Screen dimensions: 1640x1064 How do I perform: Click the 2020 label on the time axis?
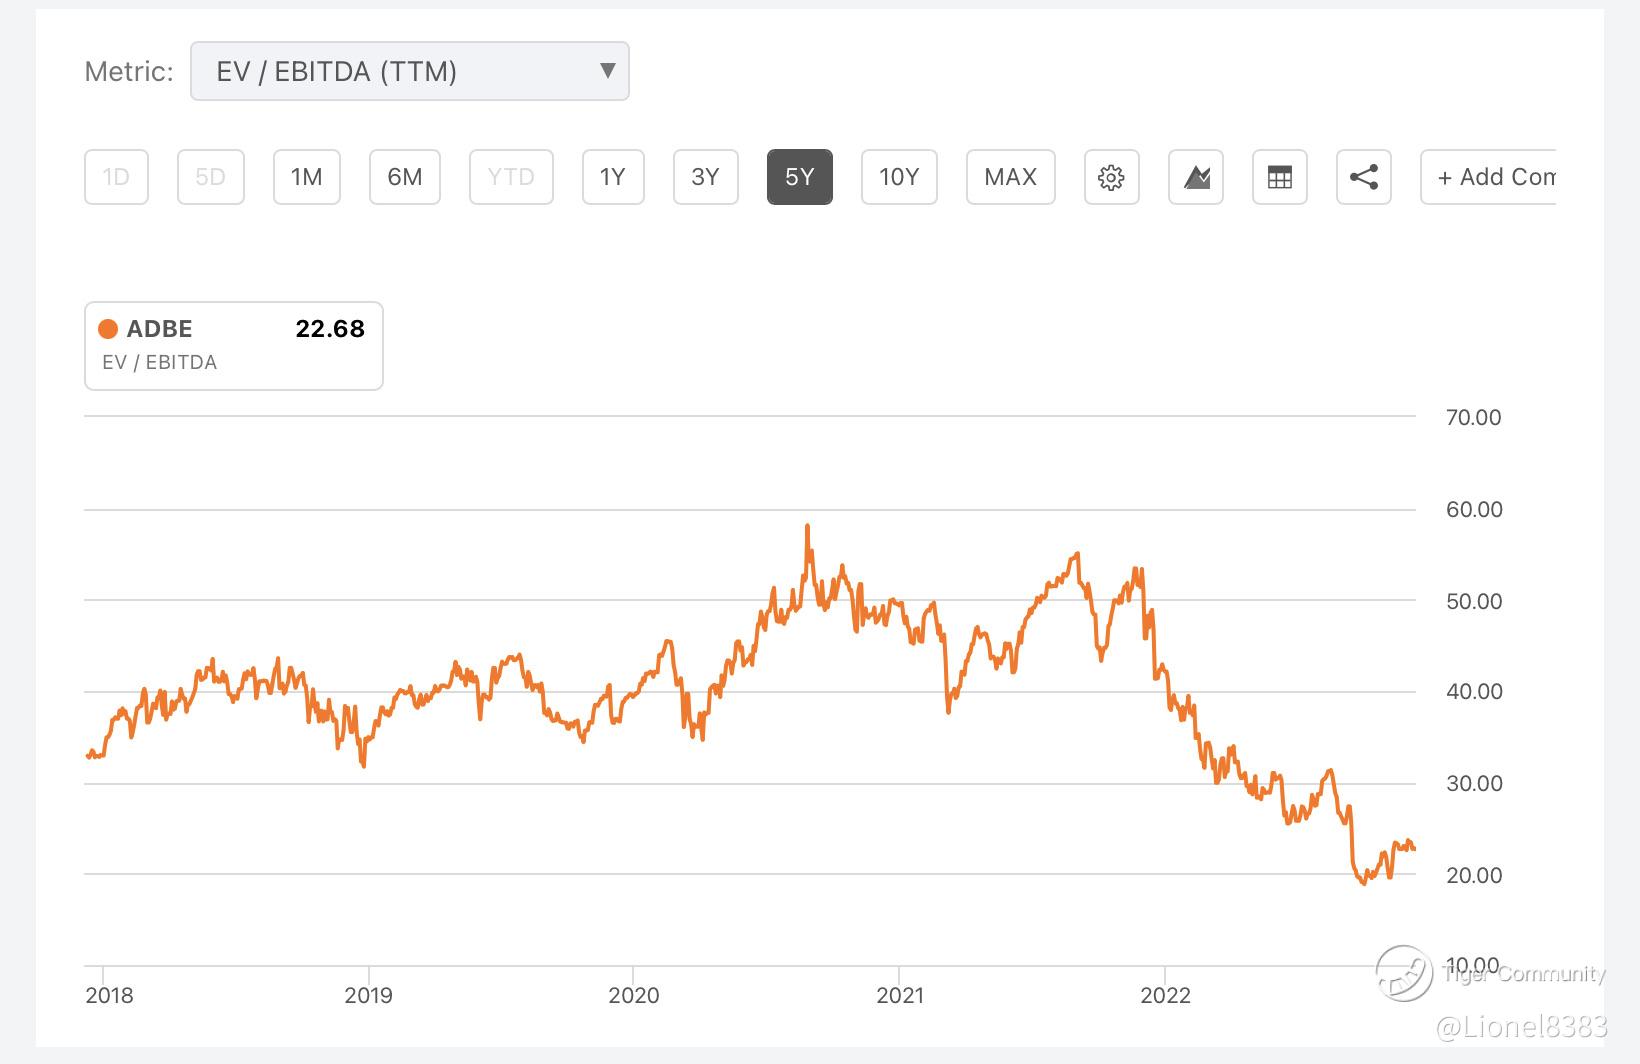634,995
